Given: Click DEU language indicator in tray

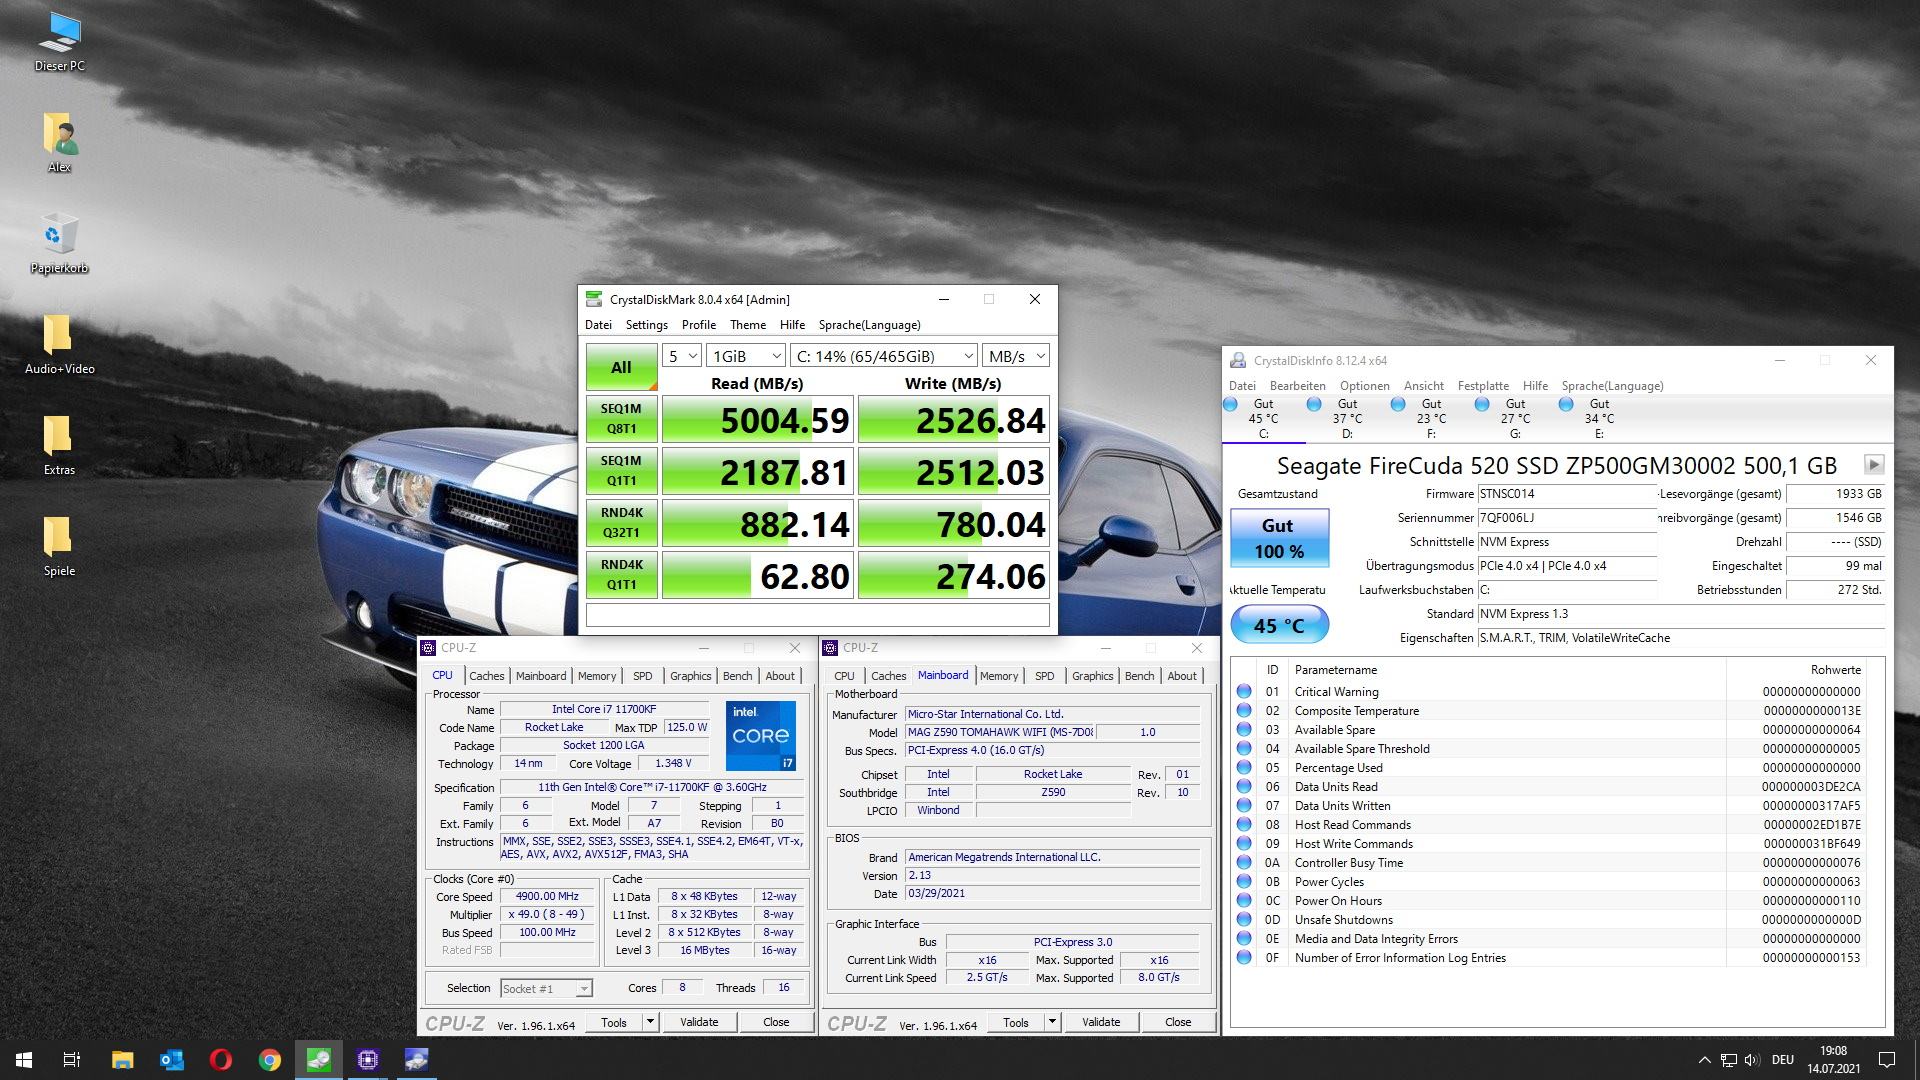Looking at the screenshot, I should point(1782,1060).
